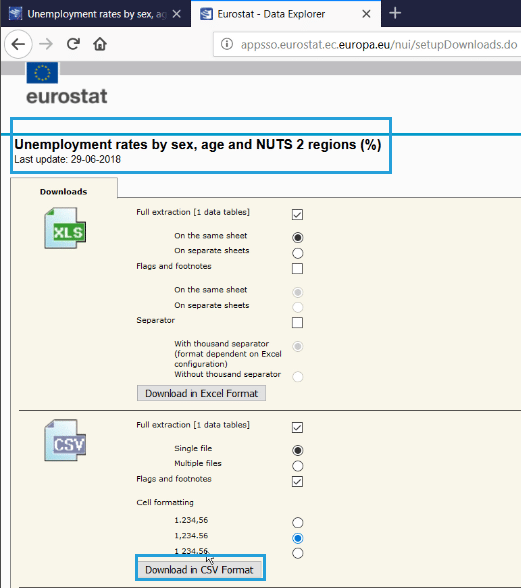Click the forward navigation arrow
The height and width of the screenshot is (588, 521).
tap(46, 44)
